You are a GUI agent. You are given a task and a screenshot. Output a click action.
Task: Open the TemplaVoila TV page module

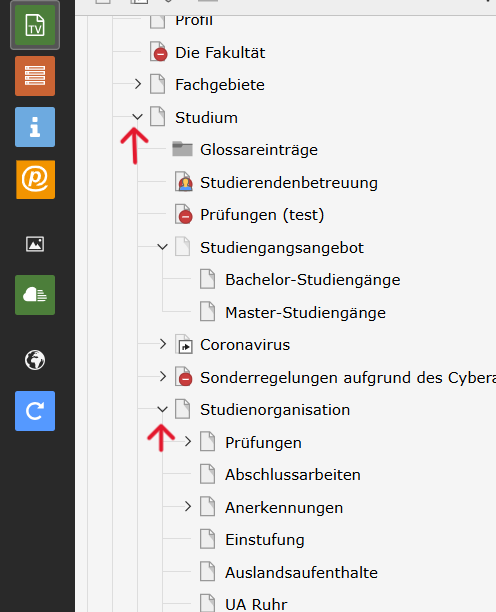pos(35,25)
